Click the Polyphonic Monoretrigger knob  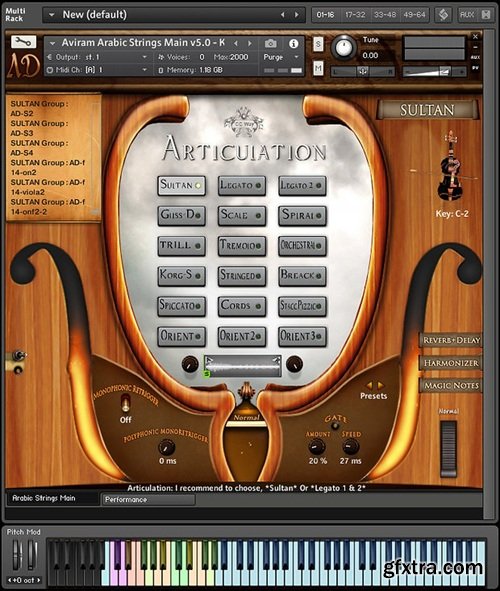click(167, 447)
